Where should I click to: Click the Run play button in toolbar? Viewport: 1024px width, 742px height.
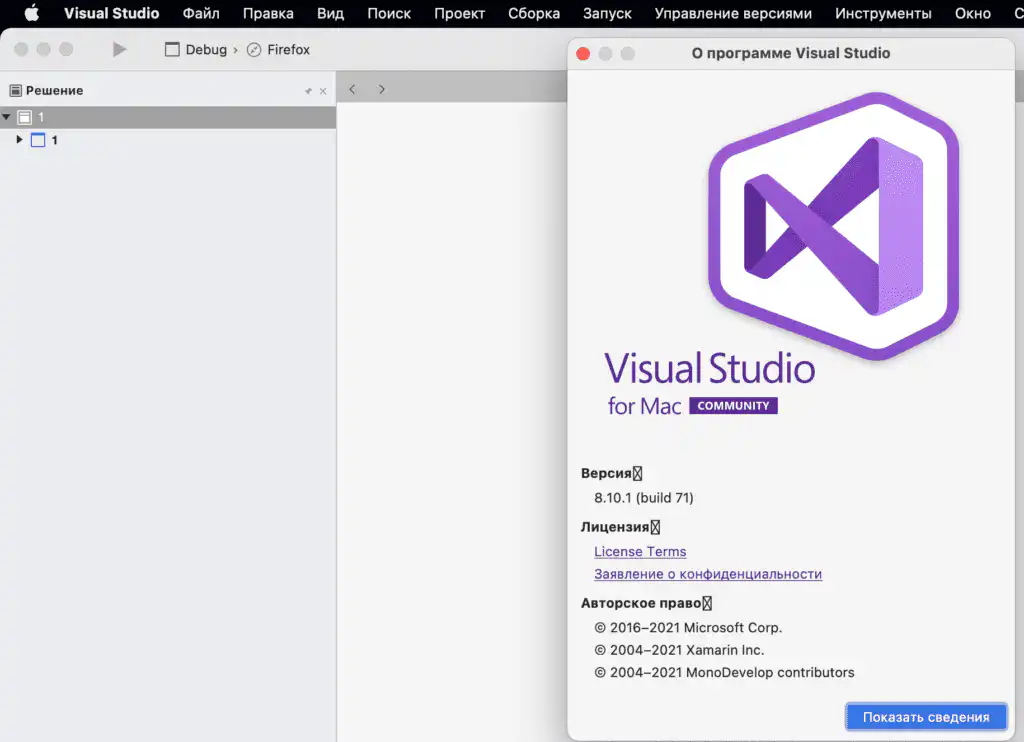pyautogui.click(x=119, y=50)
